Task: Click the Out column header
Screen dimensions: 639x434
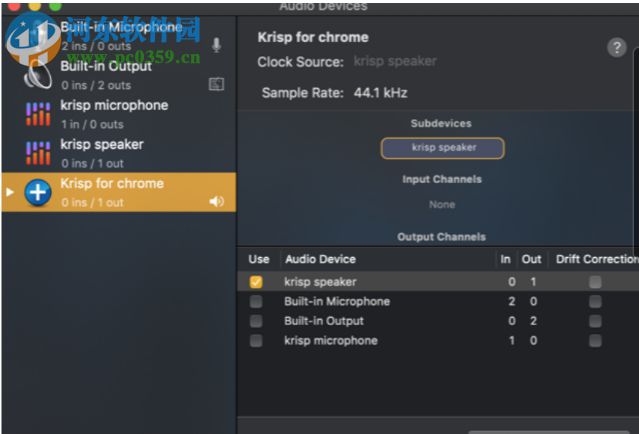Action: tap(531, 259)
